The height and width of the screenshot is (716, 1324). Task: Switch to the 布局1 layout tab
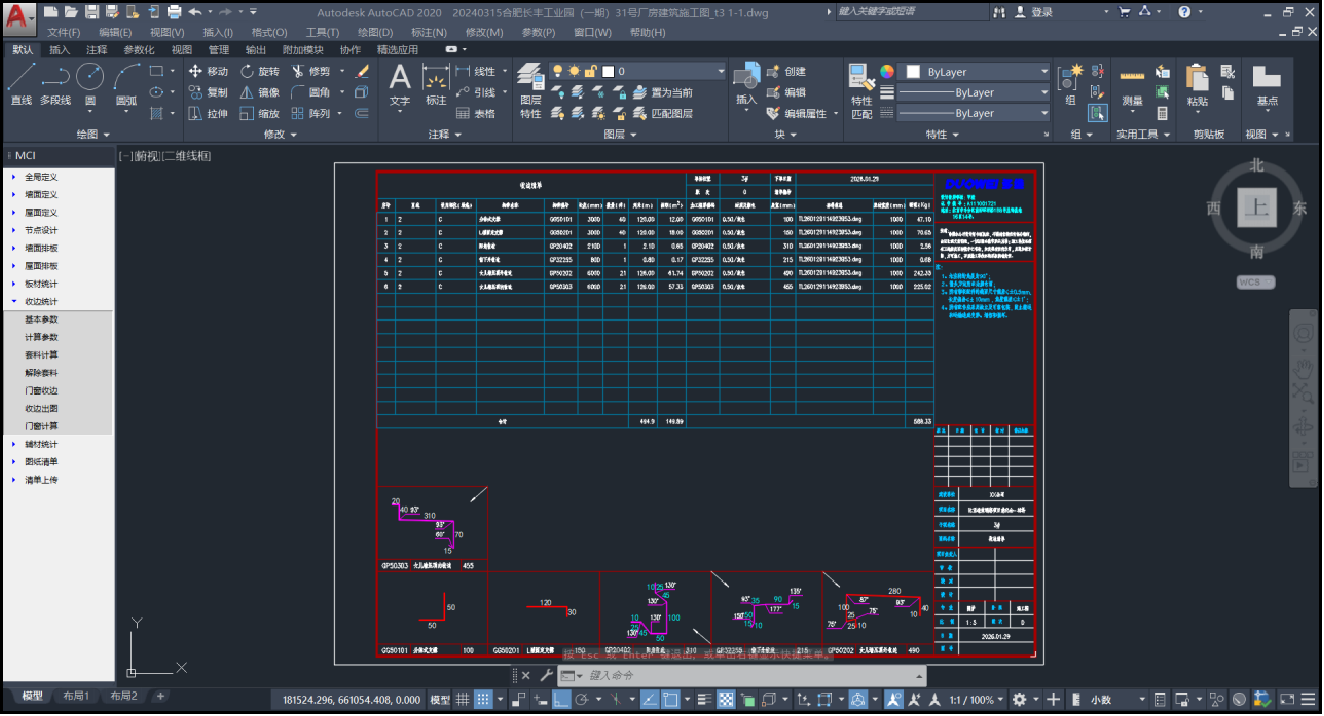(x=75, y=696)
